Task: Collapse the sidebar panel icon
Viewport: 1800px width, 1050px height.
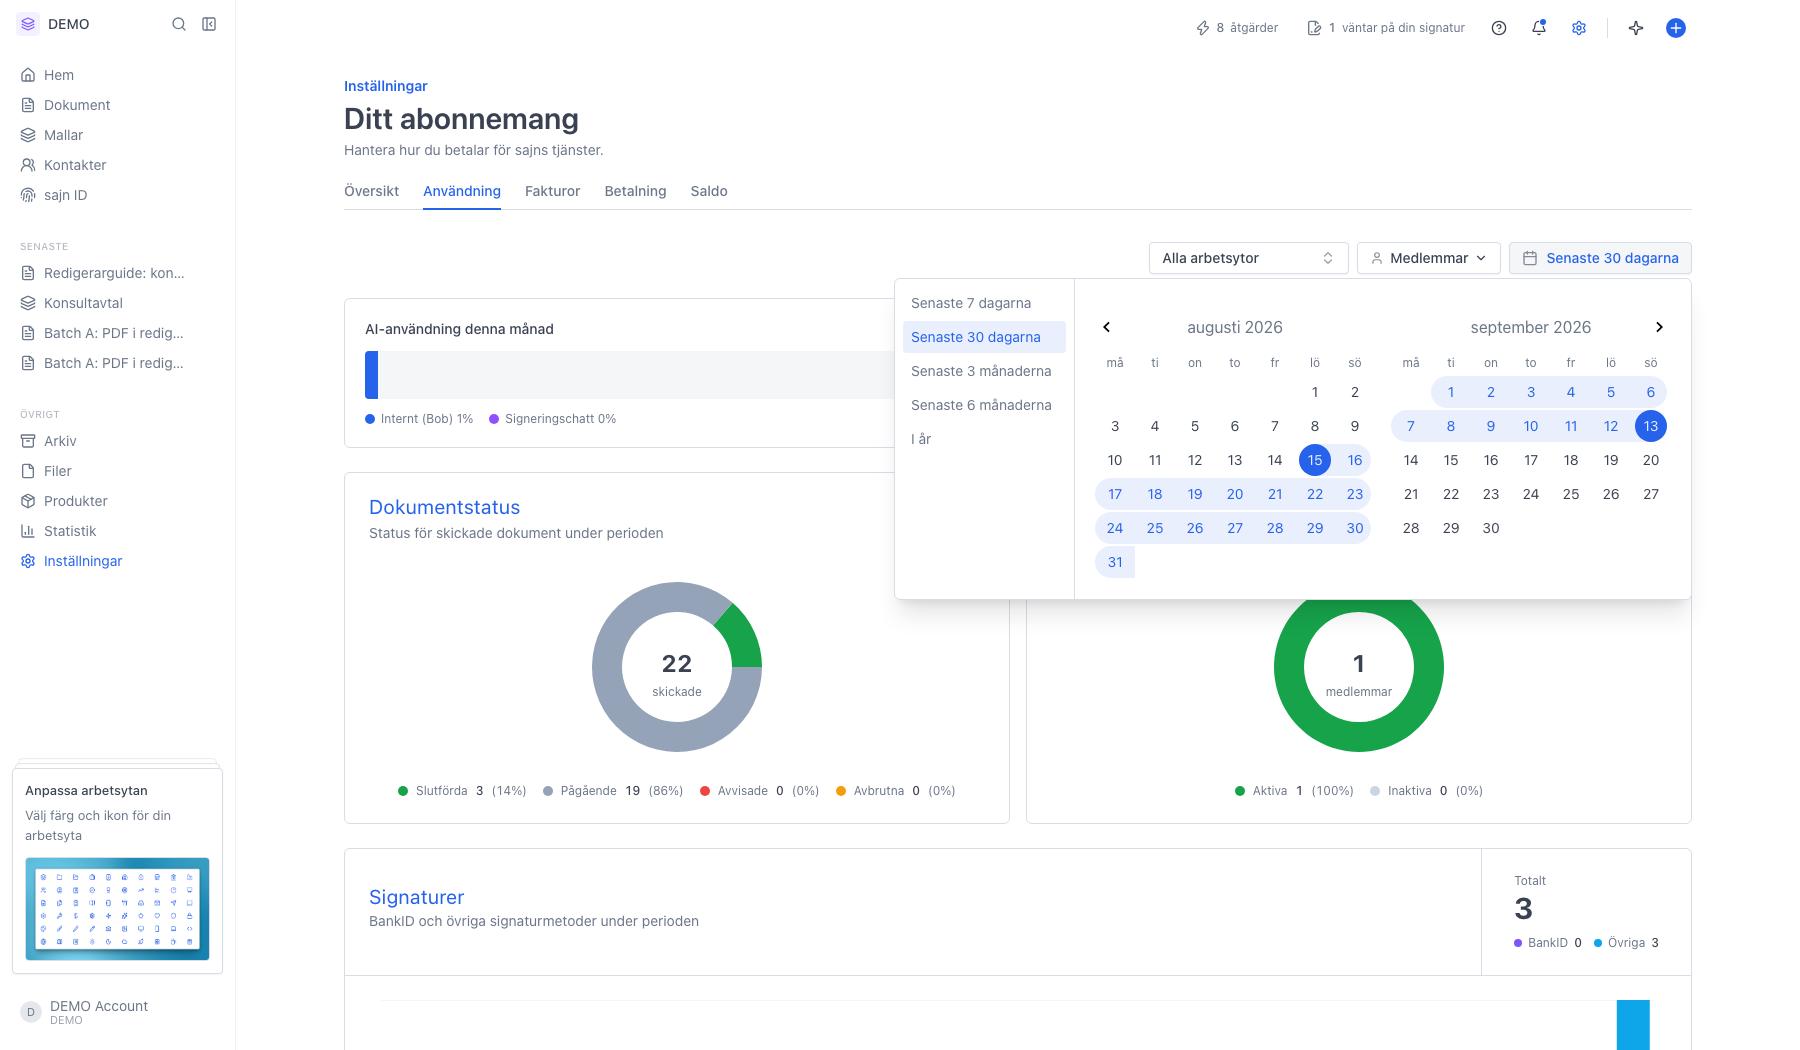Action: pyautogui.click(x=209, y=24)
